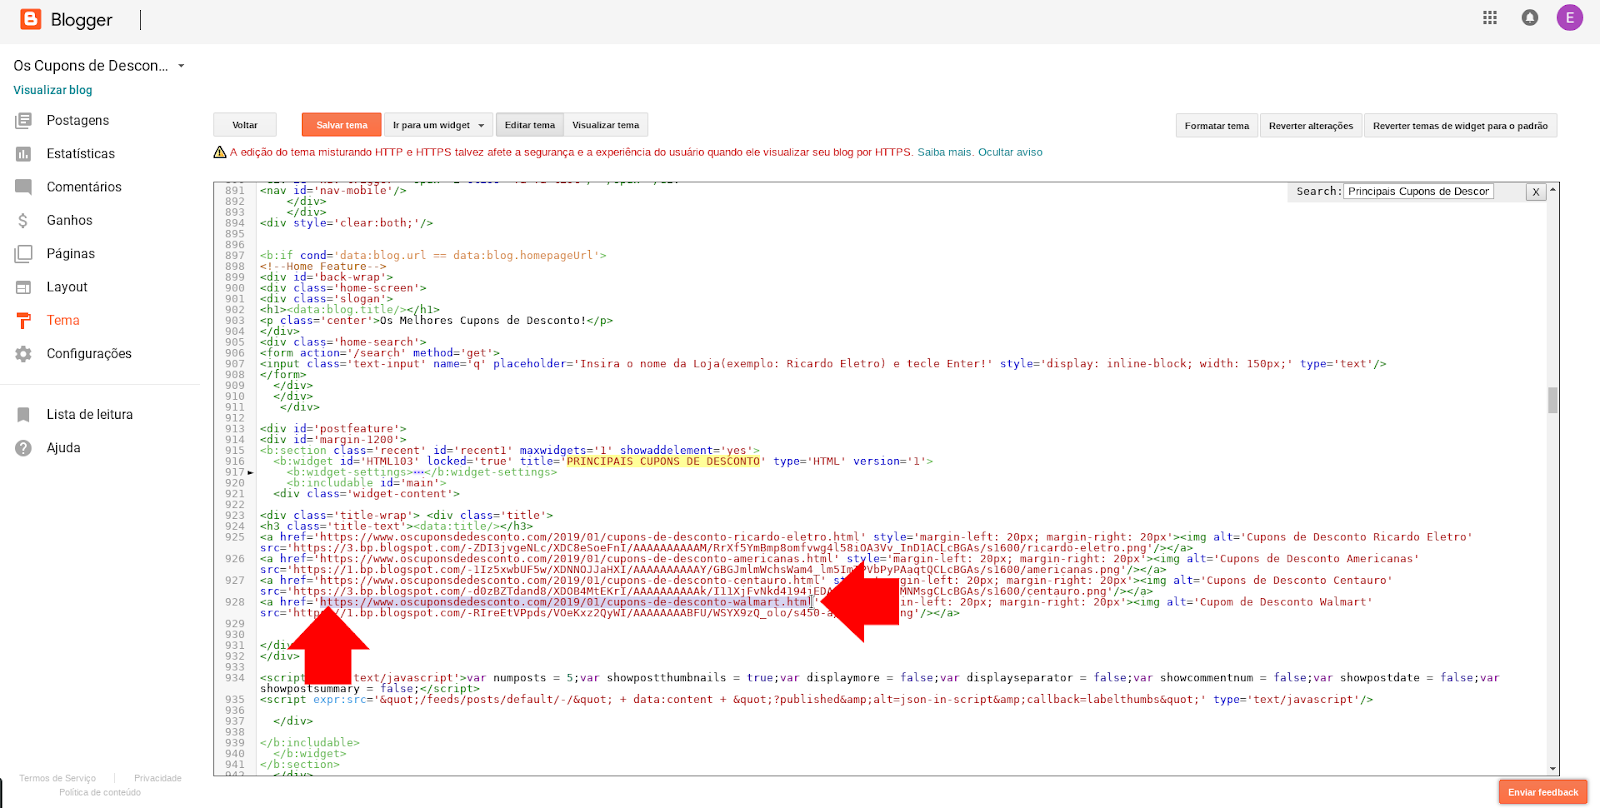Click the Ganhos dollar icon
Viewport: 1600px width, 808px height.
coord(24,221)
